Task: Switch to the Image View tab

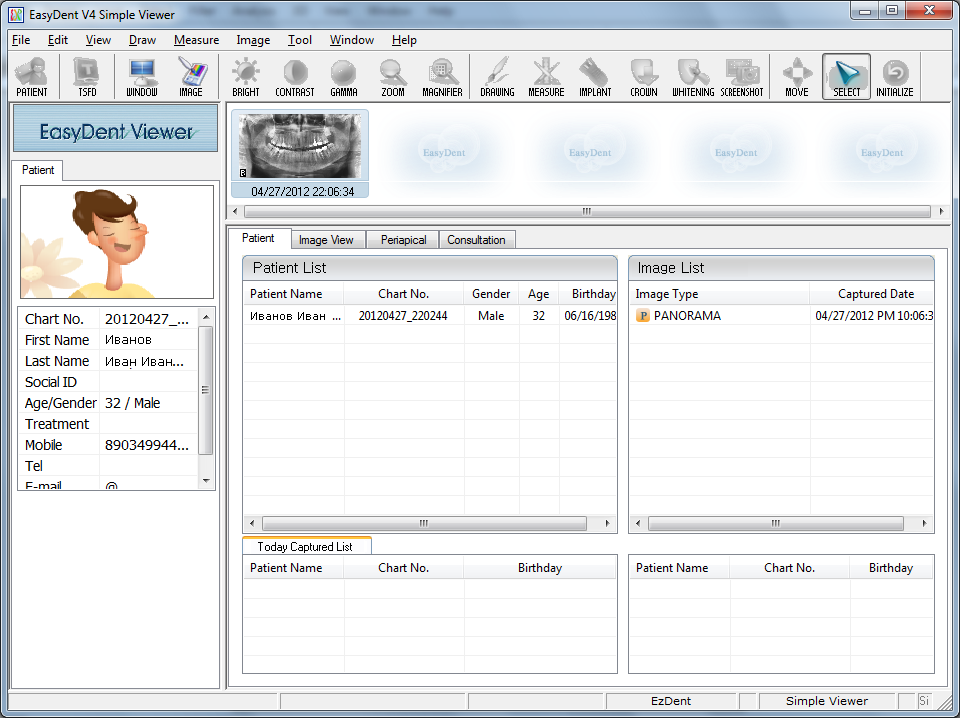Action: click(x=326, y=240)
